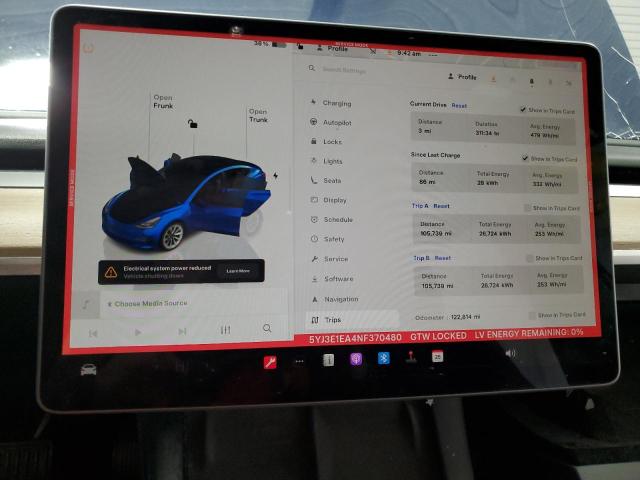Tap Open Trunk on the car view

258,116
